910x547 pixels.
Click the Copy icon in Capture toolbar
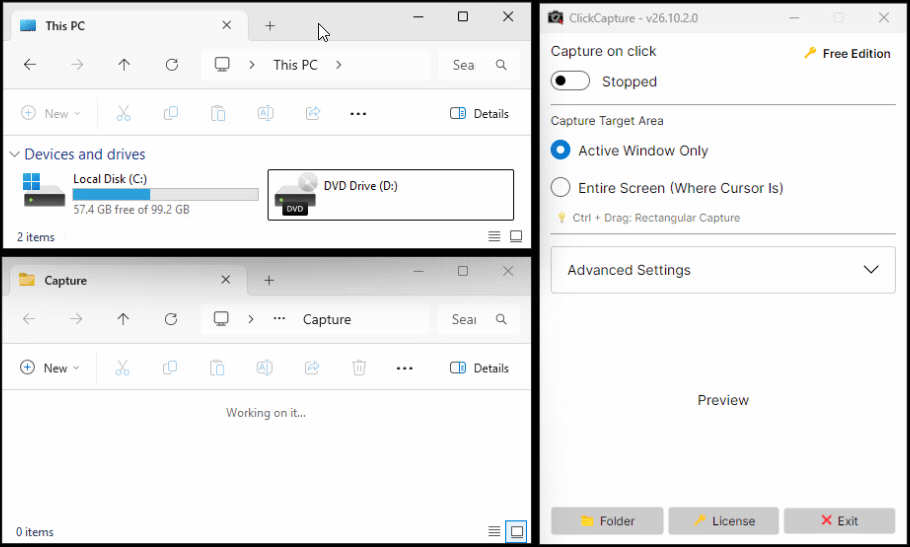pos(169,368)
